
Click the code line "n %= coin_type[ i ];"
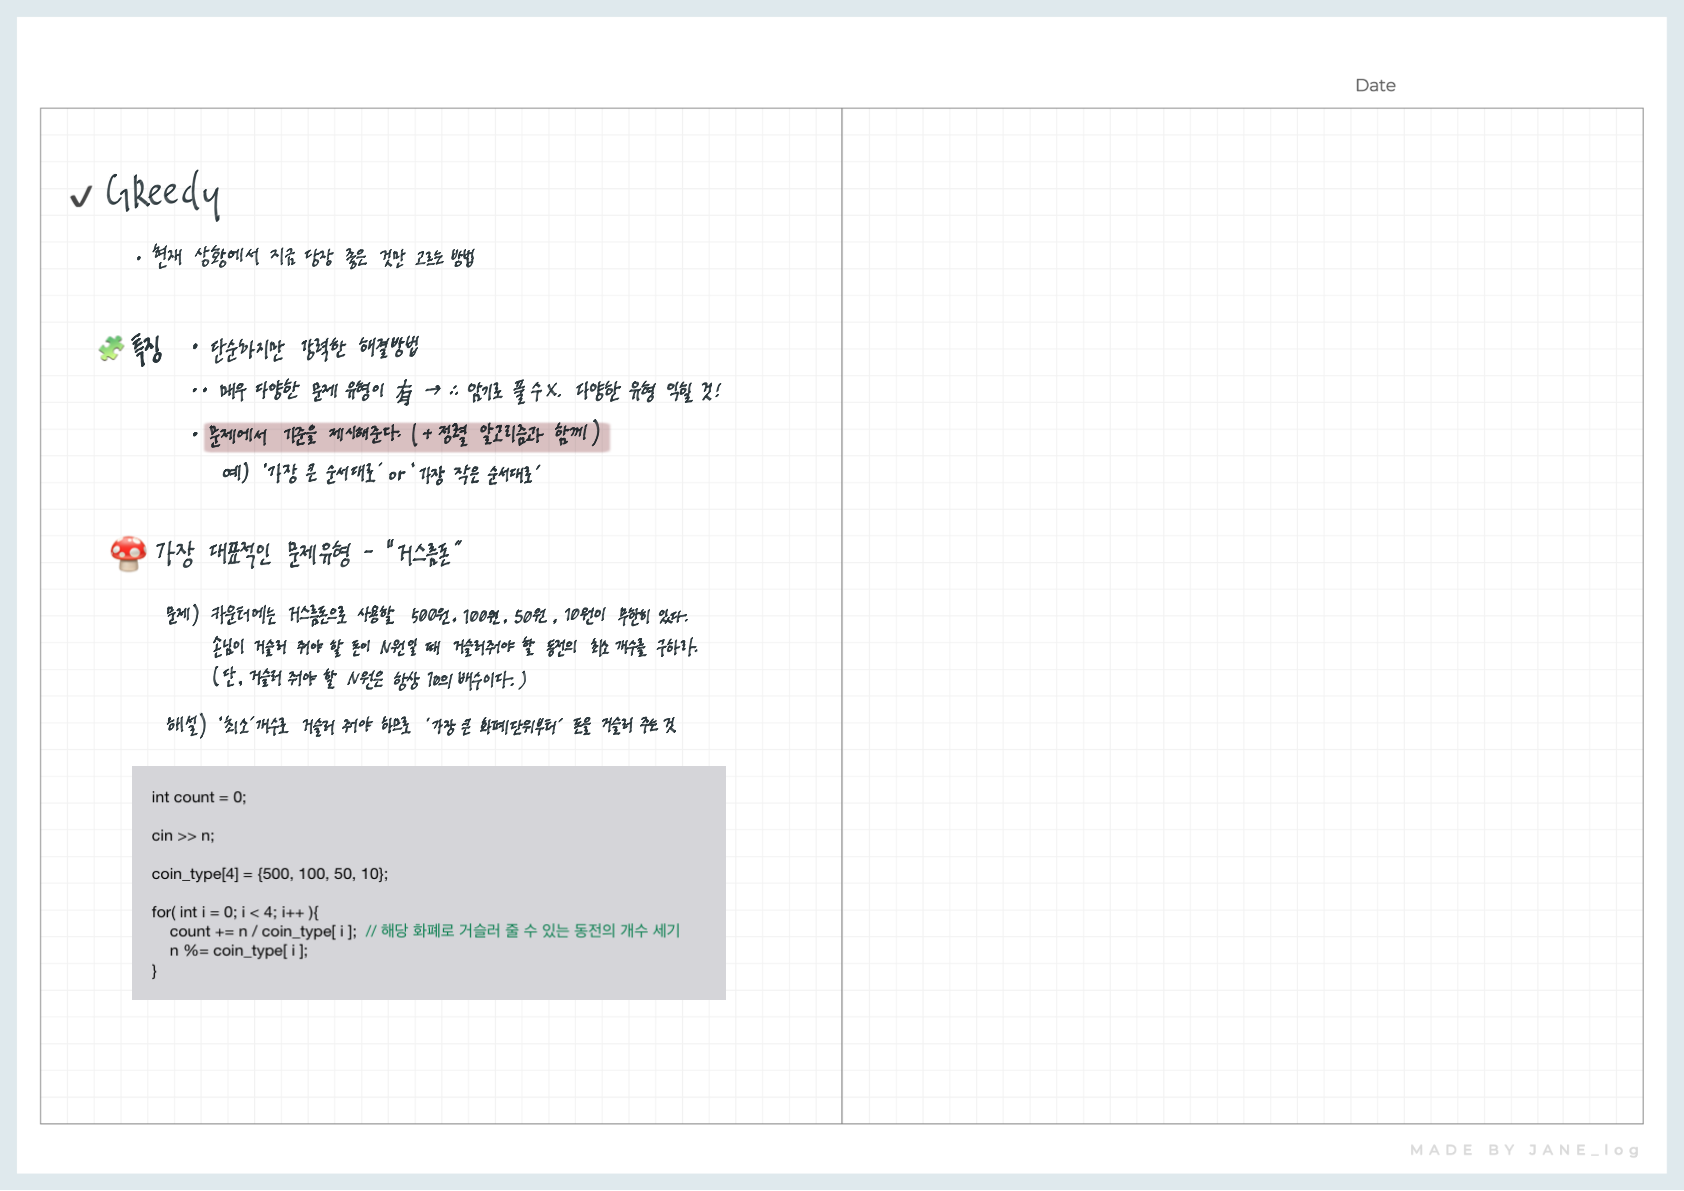coord(239,950)
